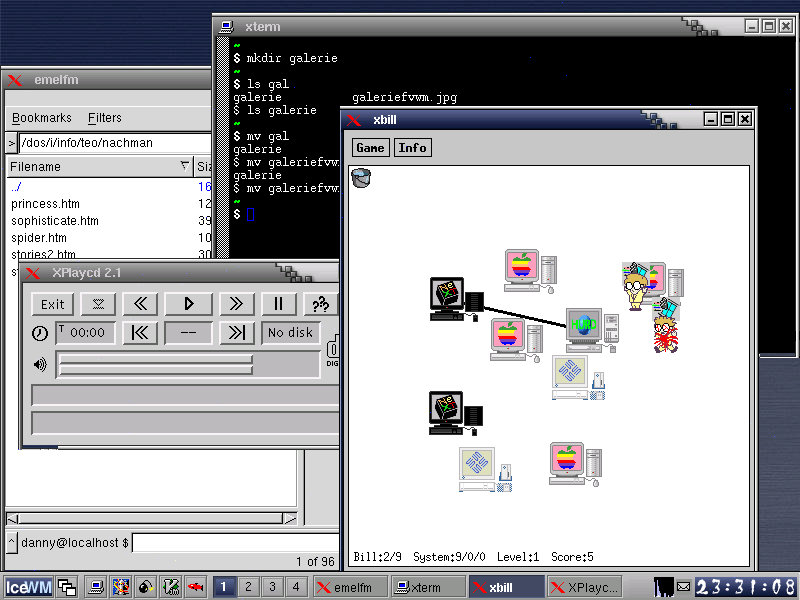Click the bottom-right Apple computer in xbill
Screen dimensions: 800x600
point(575,464)
